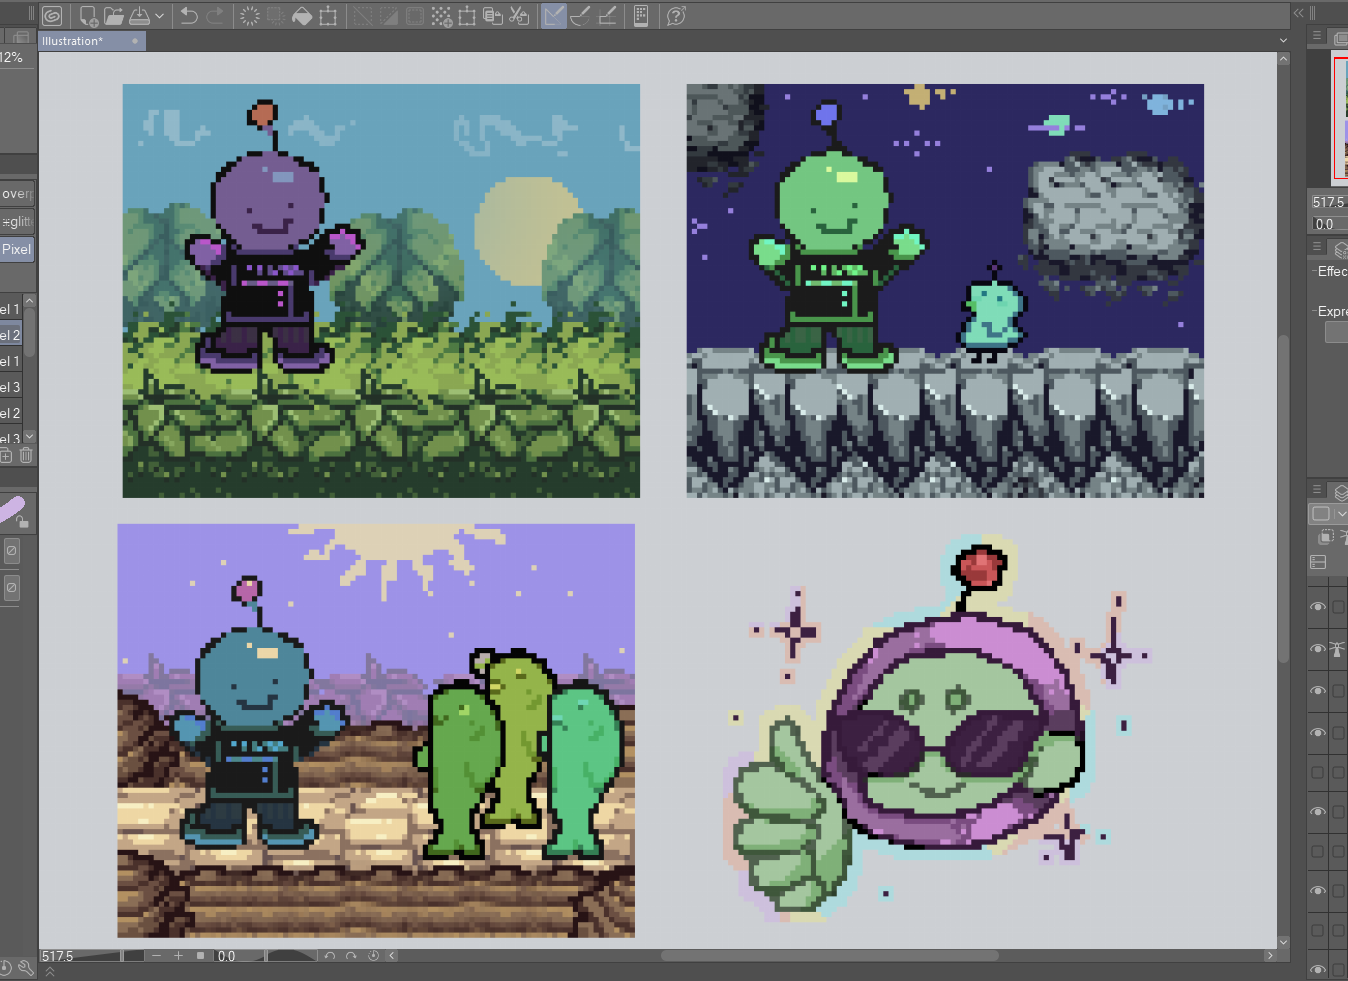Click the Copy icon in the command bar

[x=493, y=16]
